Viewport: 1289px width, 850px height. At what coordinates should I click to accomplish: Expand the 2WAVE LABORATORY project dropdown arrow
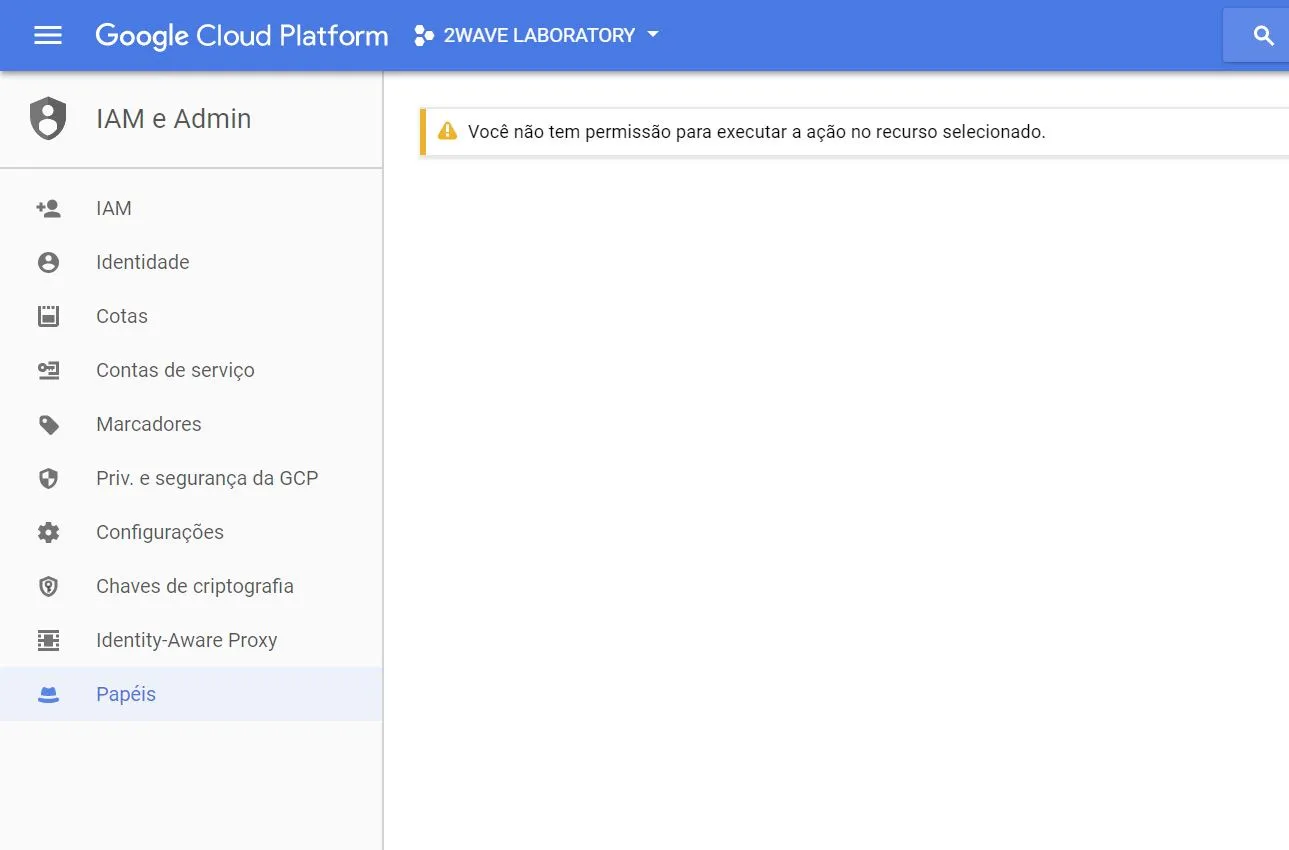point(653,35)
